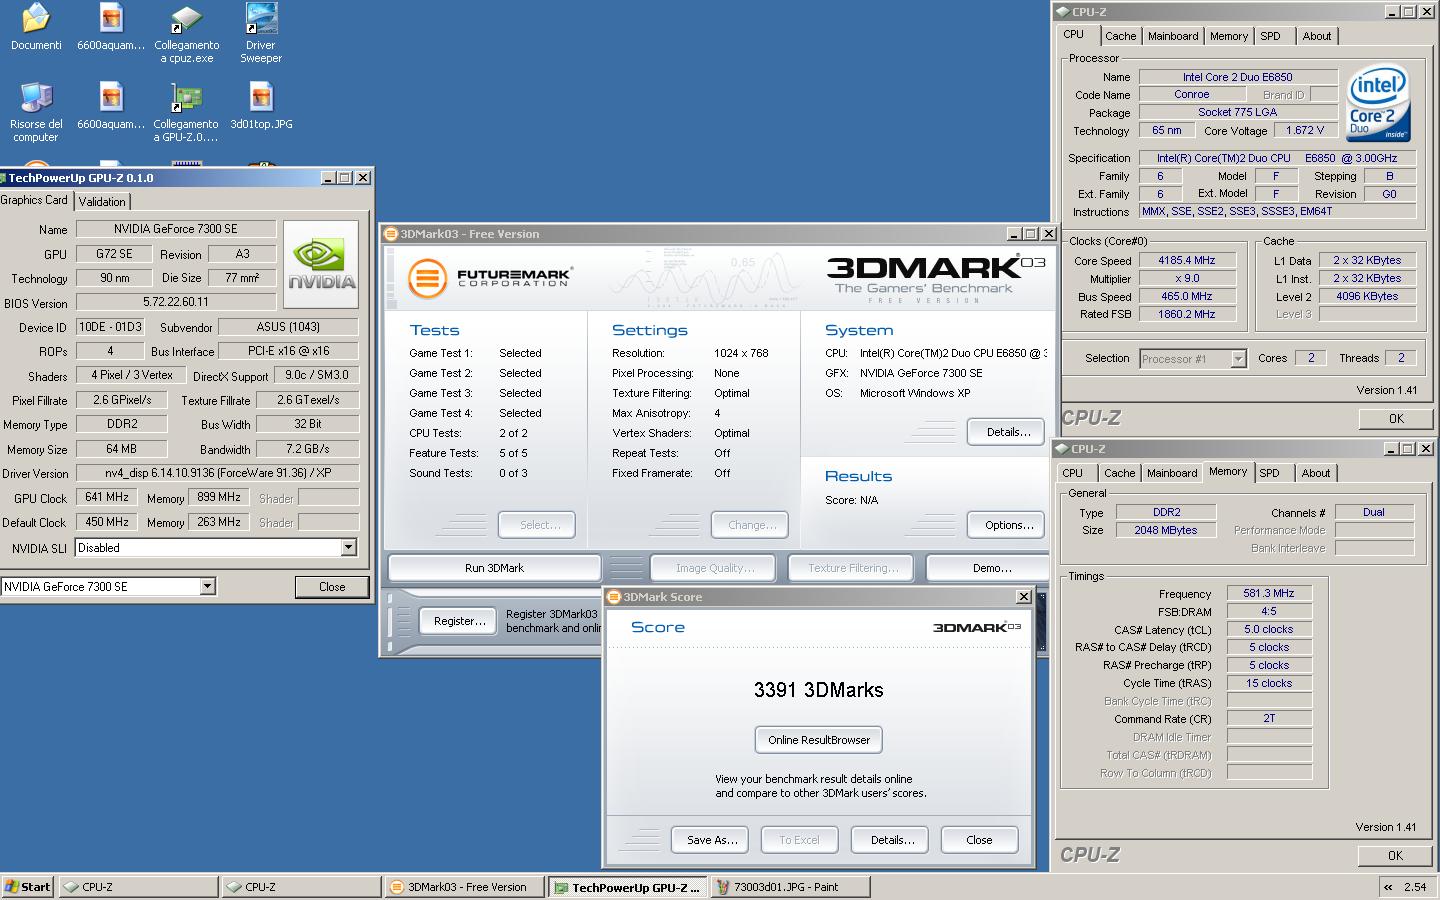Open Mainboard tab in lower CPU-Z window
This screenshot has height=900, width=1440.
click(1172, 473)
